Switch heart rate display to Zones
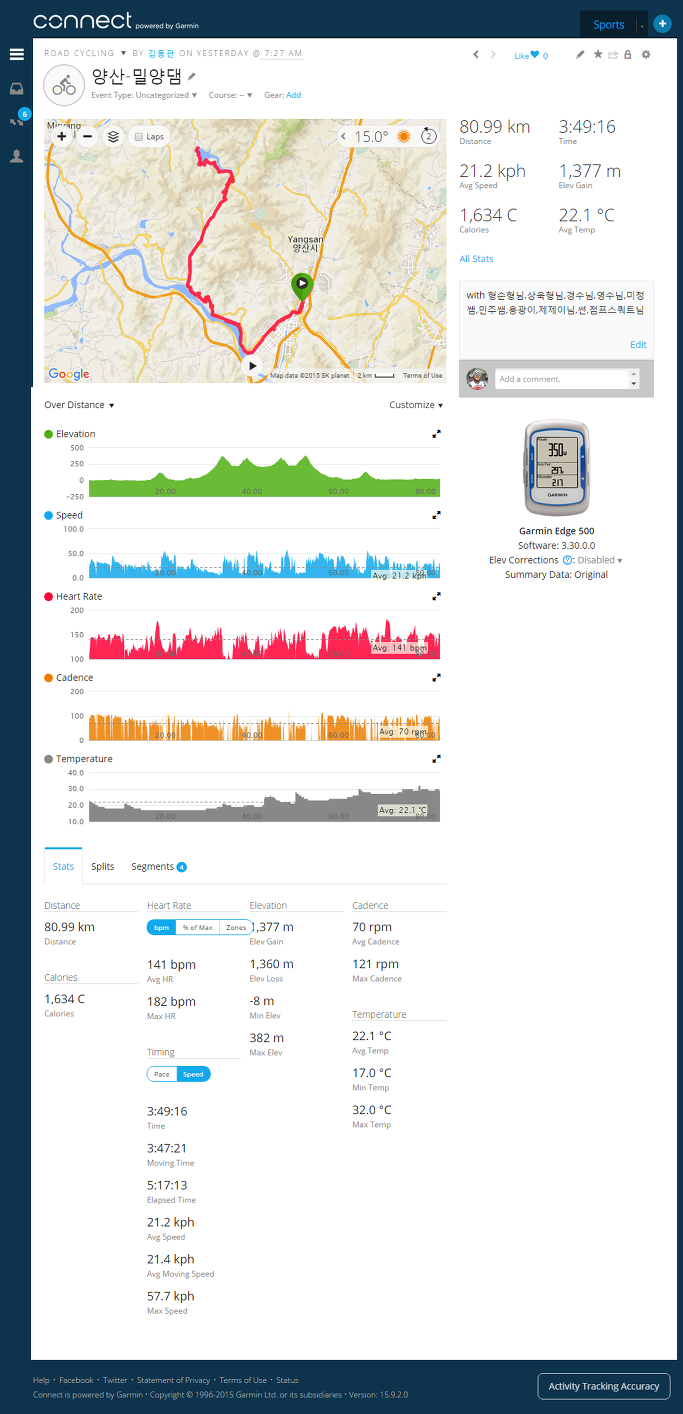 pyautogui.click(x=236, y=928)
